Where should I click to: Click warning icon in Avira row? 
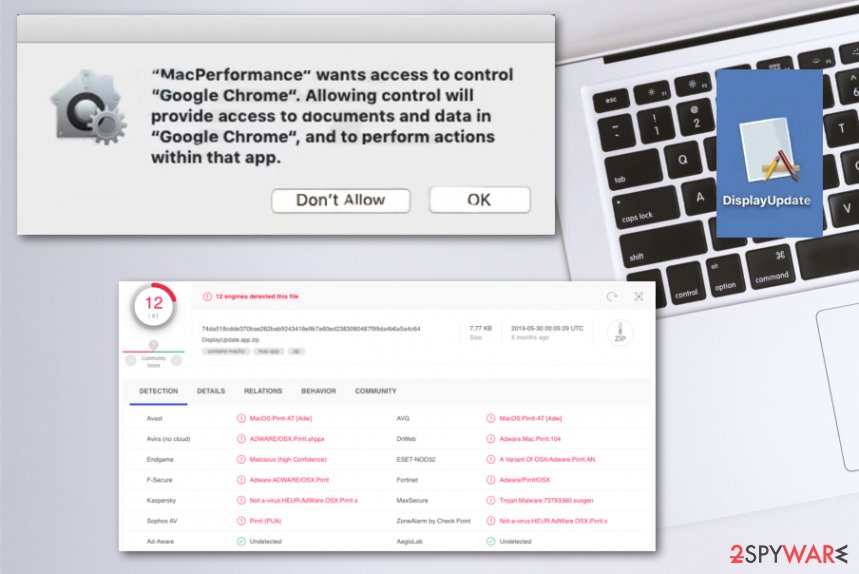click(x=241, y=439)
